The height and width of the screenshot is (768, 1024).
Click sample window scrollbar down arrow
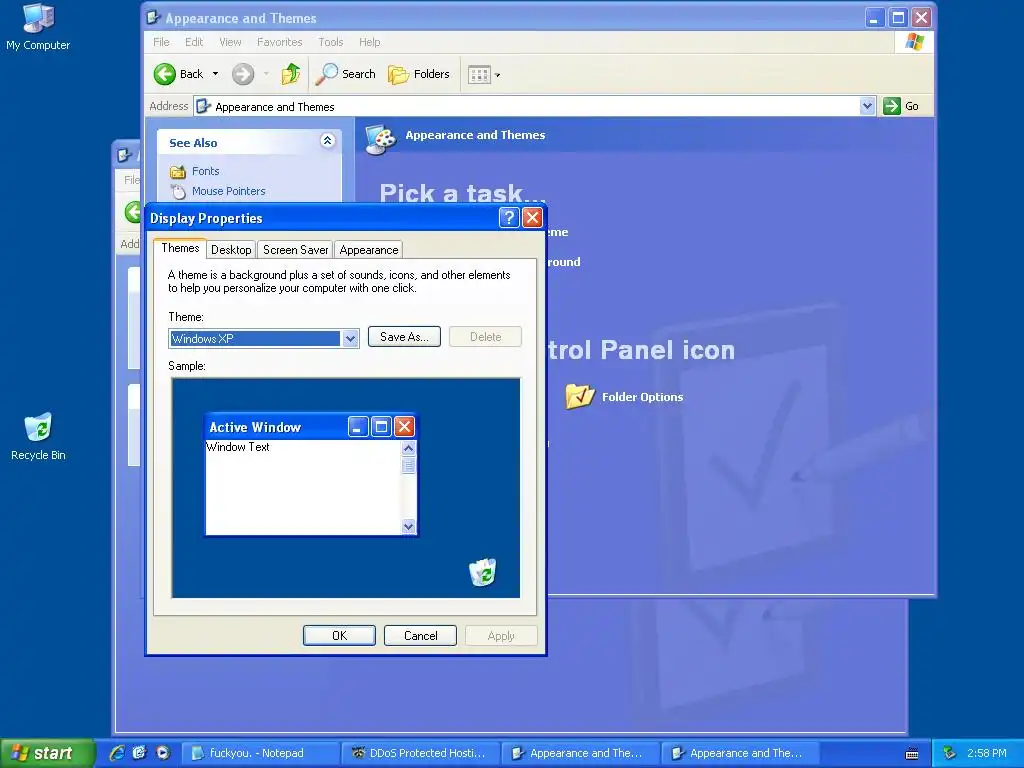tap(408, 526)
